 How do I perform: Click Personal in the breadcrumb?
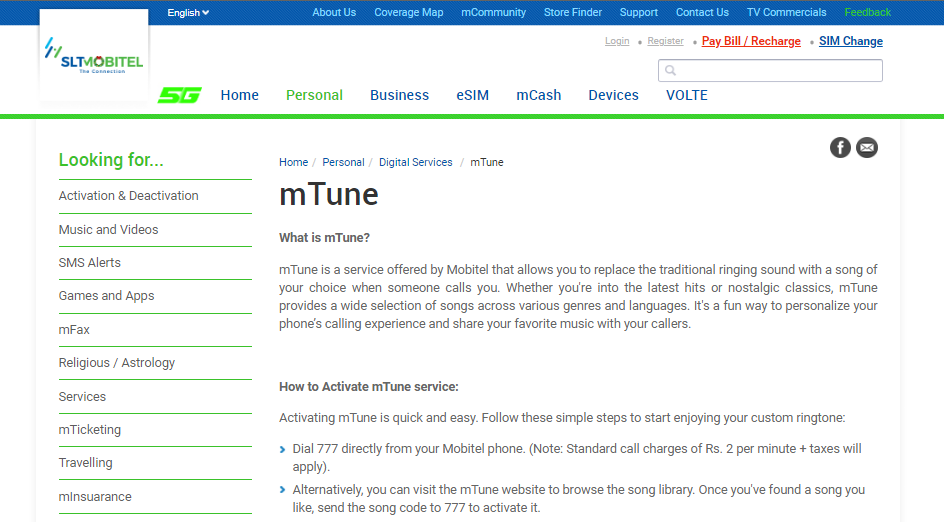point(343,162)
